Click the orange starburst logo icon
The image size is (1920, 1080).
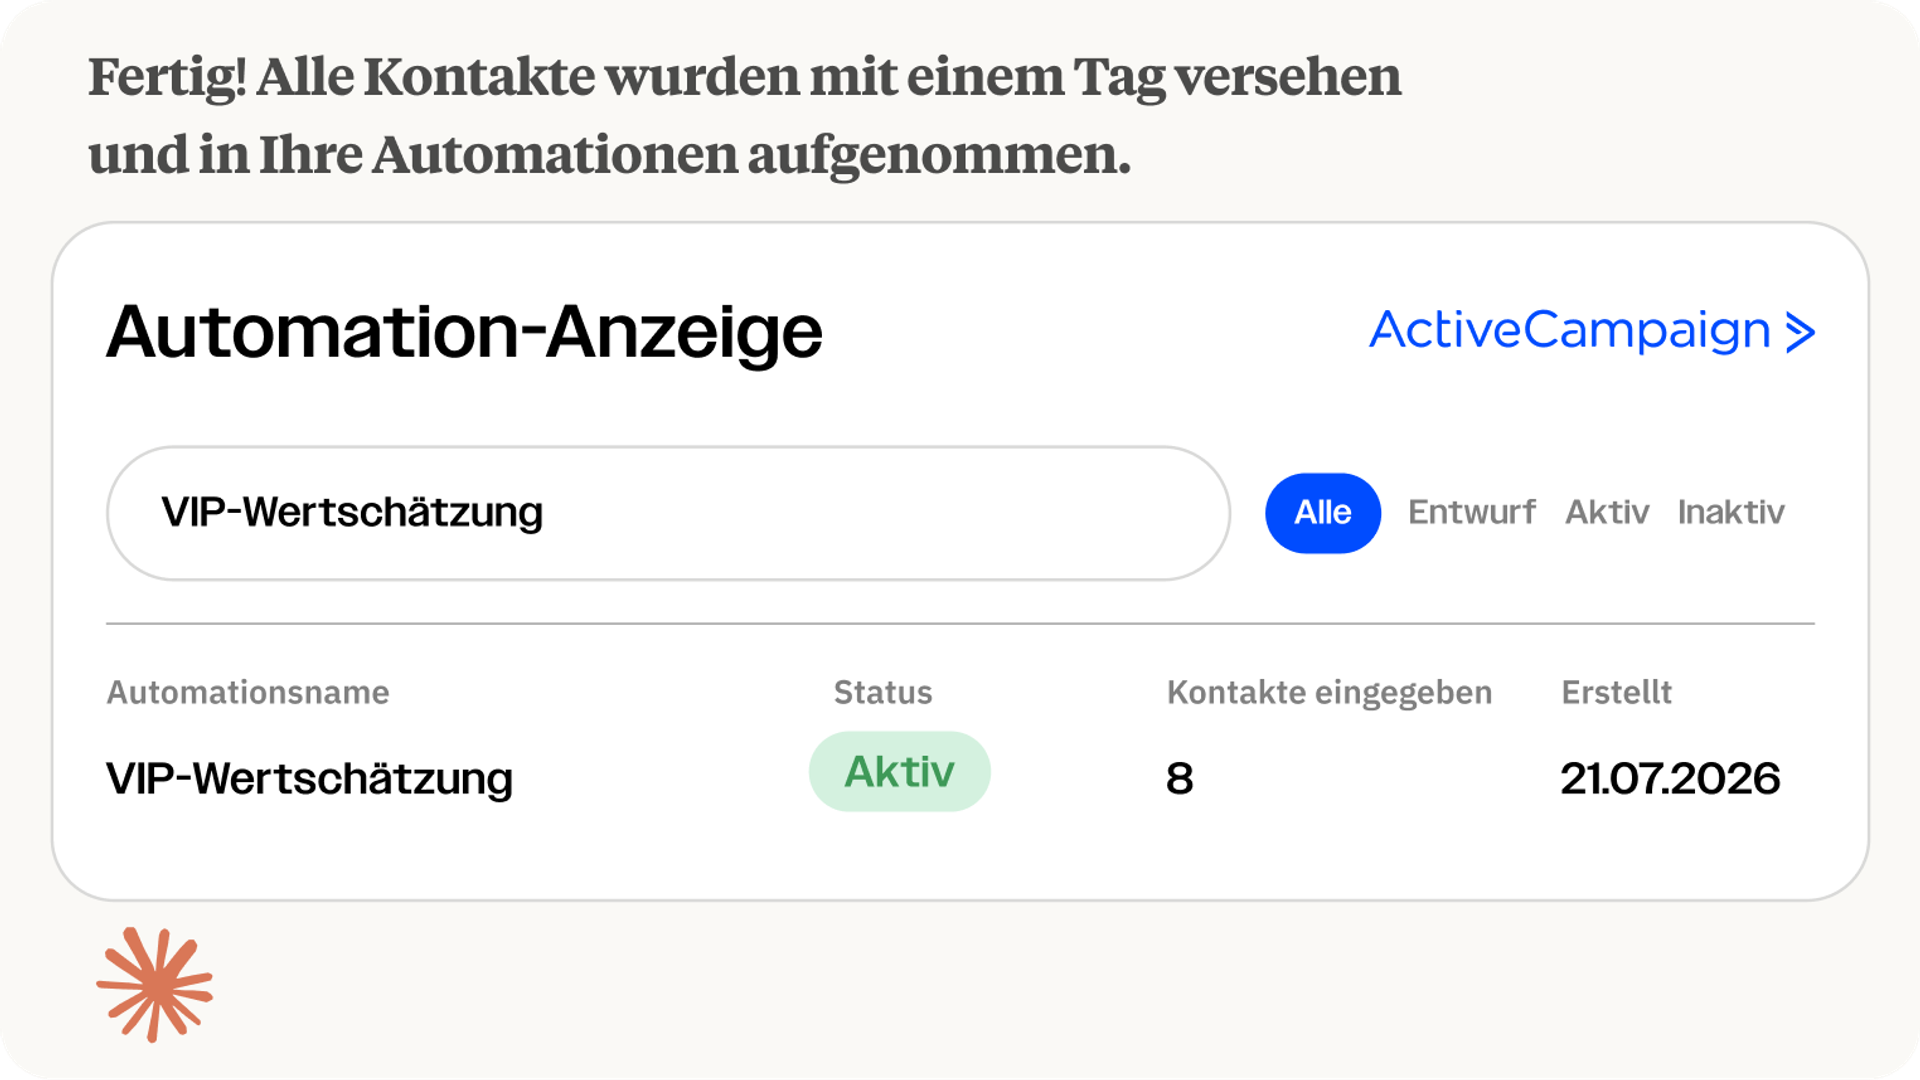[154, 985]
